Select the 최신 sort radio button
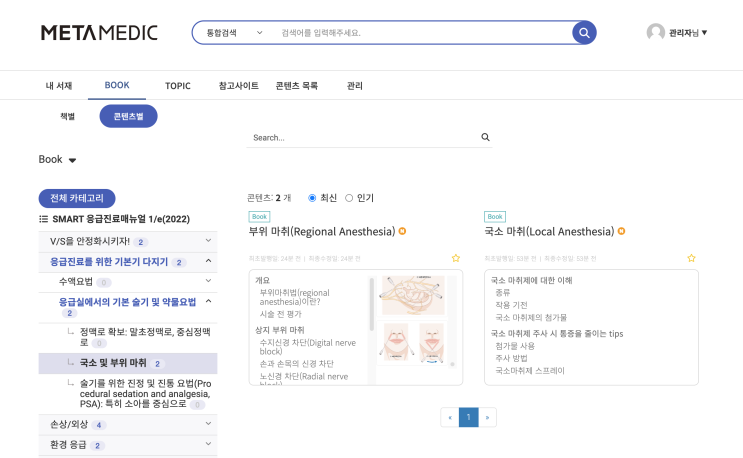 312,198
